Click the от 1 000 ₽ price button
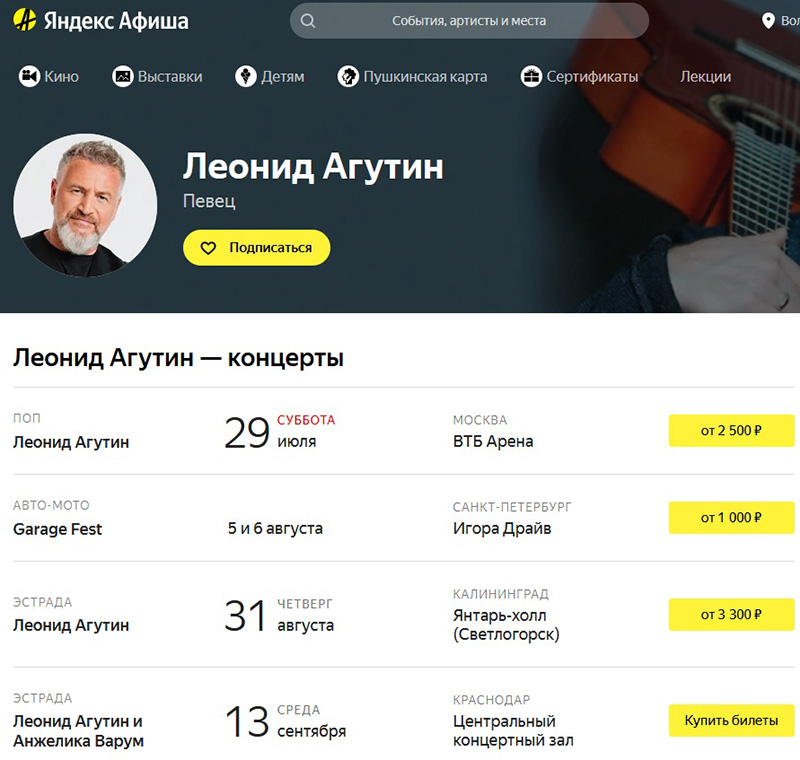The image size is (800, 760). pos(731,518)
